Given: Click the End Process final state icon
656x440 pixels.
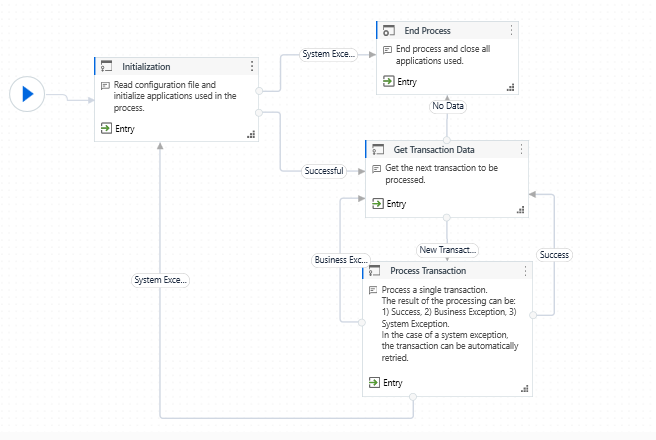Looking at the screenshot, I should tap(389, 31).
